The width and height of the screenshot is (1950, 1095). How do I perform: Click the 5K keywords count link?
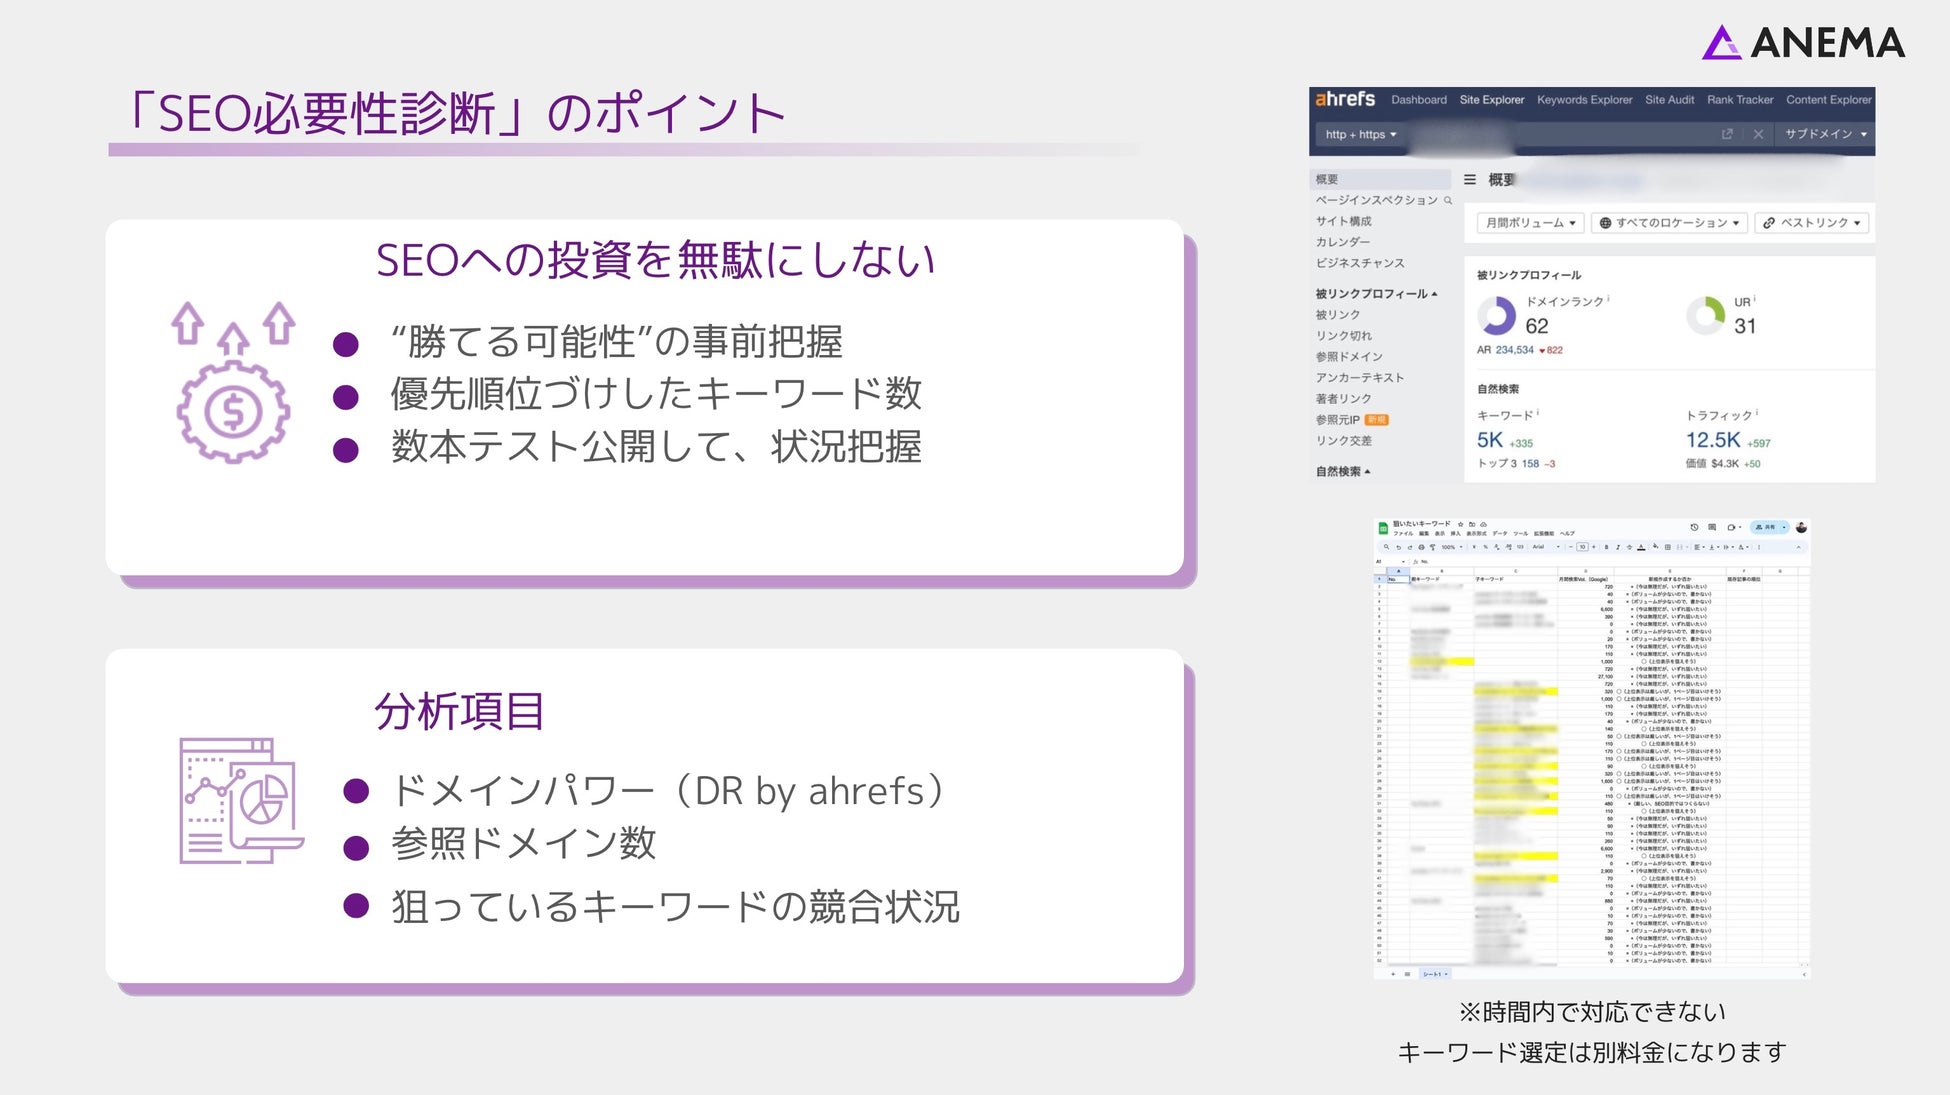coord(1490,440)
